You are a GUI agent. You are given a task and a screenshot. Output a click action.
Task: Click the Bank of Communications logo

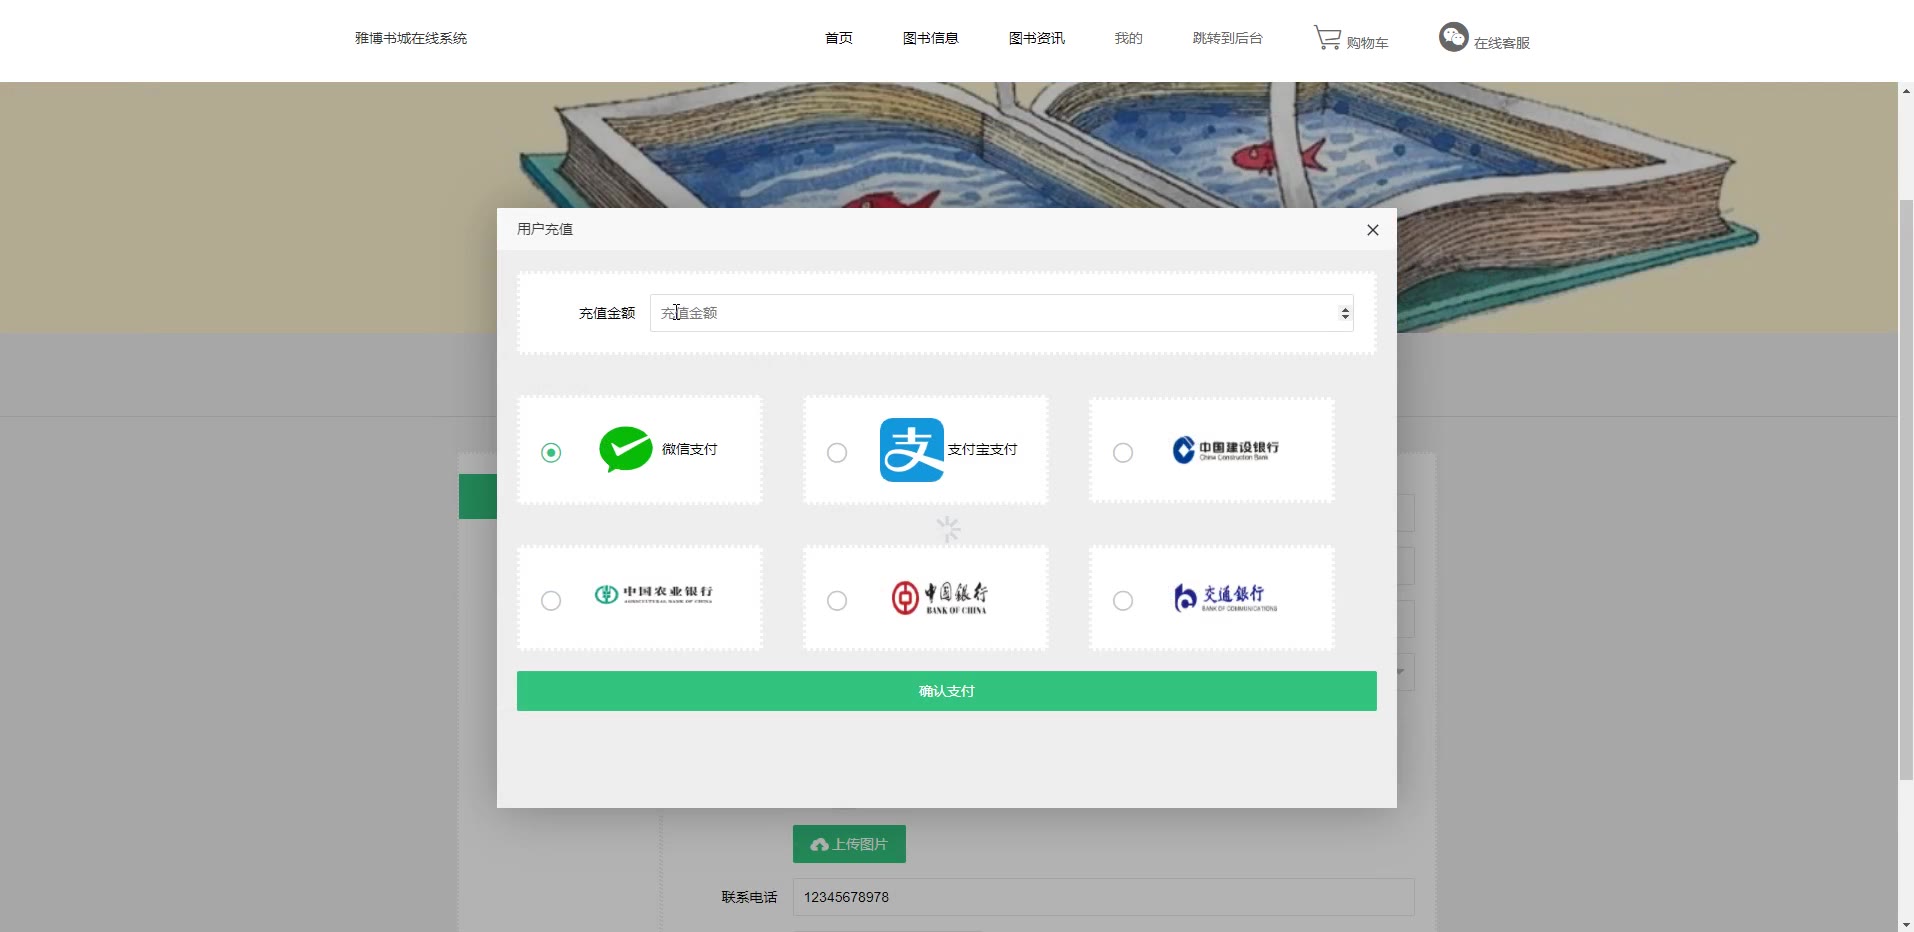click(1225, 598)
